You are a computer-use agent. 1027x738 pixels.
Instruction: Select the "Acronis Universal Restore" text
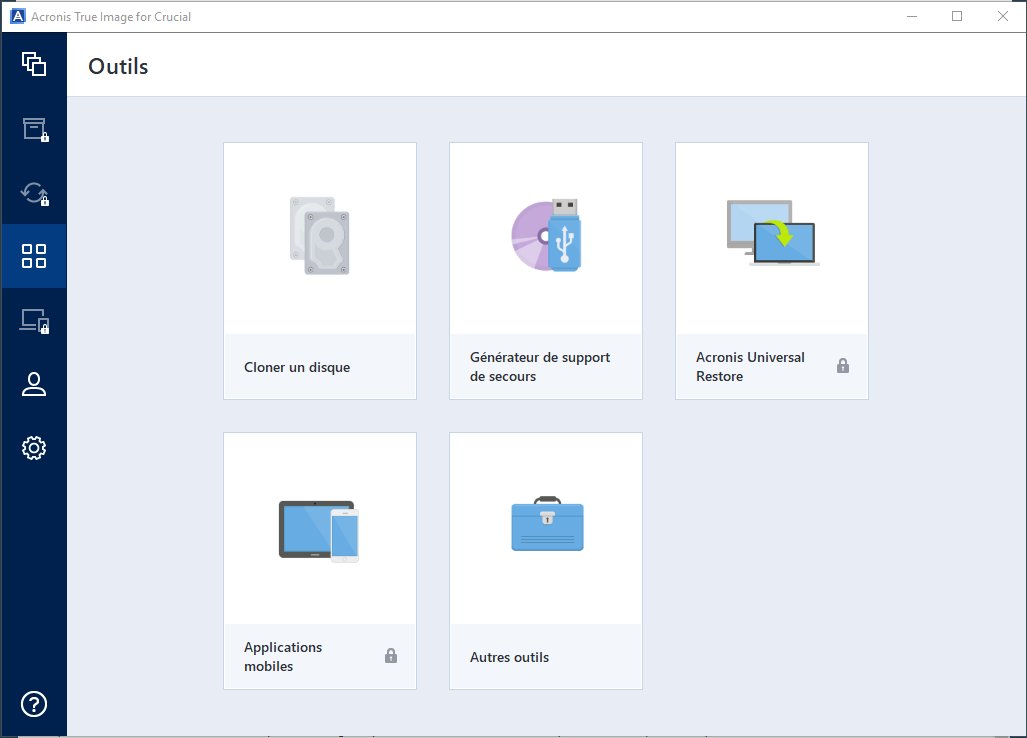coord(750,367)
